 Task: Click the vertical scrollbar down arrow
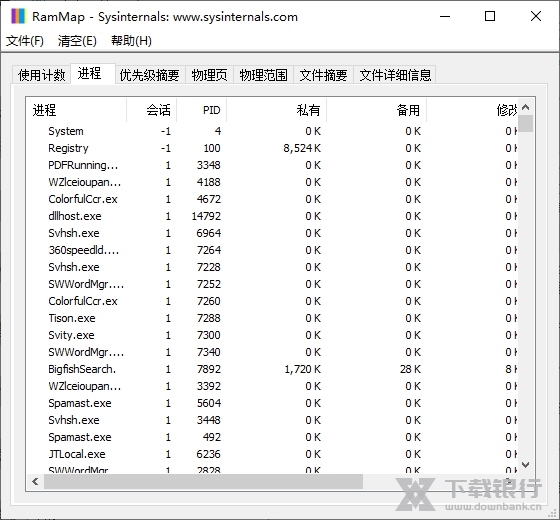[x=525, y=465]
